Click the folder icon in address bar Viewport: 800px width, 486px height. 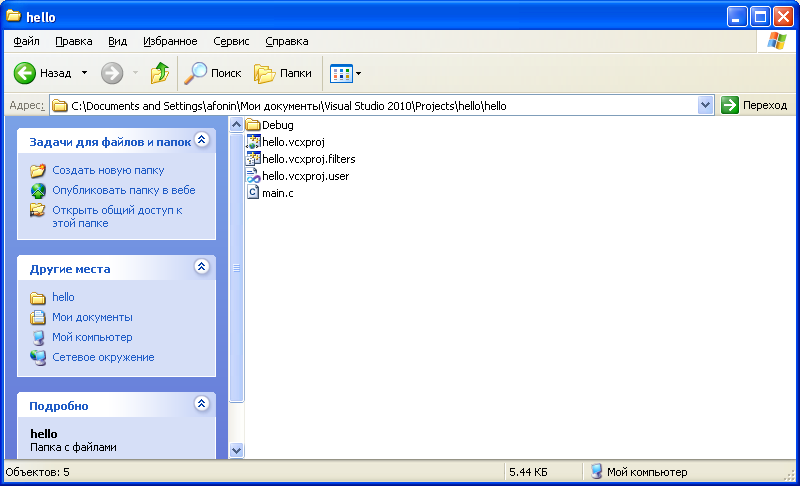coord(60,106)
